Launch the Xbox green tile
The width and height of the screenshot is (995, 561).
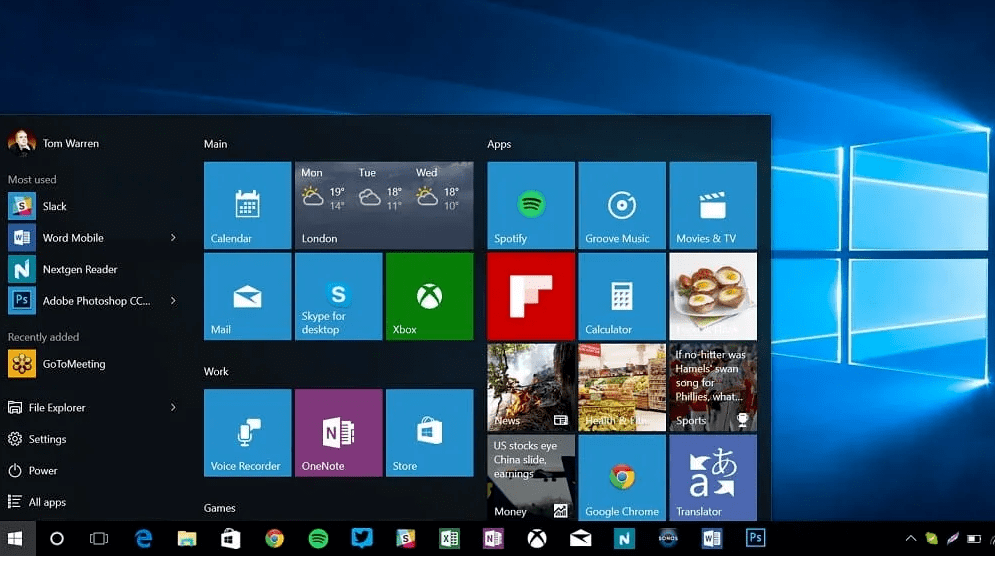pyautogui.click(x=429, y=296)
